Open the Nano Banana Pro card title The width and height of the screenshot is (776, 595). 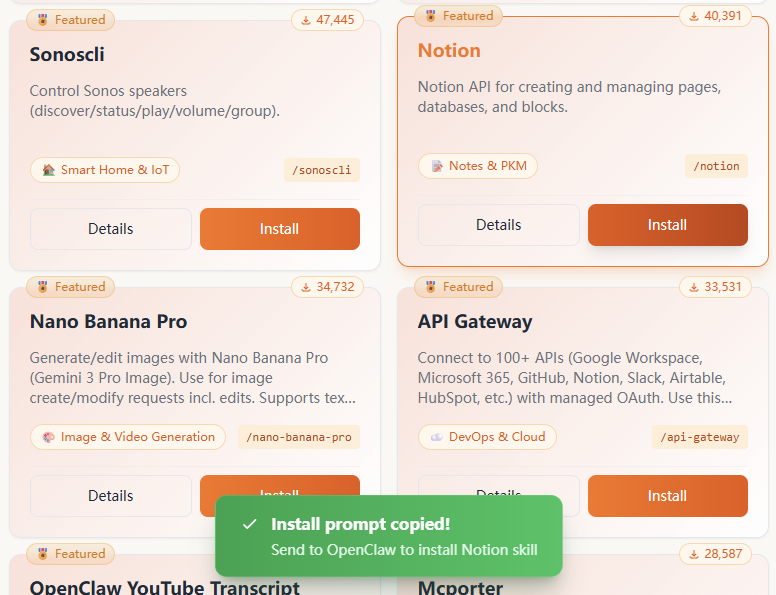pyautogui.click(x=108, y=321)
